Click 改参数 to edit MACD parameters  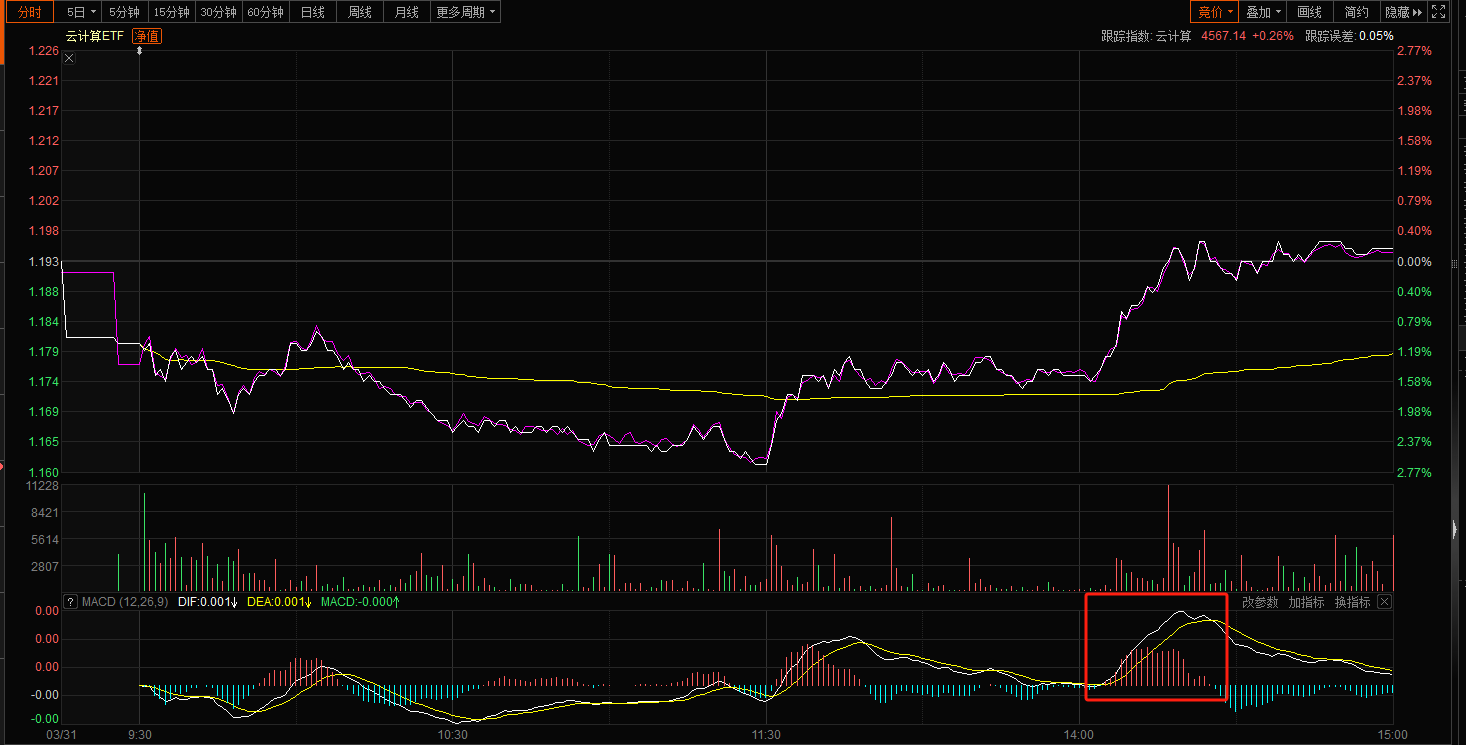(x=1260, y=602)
